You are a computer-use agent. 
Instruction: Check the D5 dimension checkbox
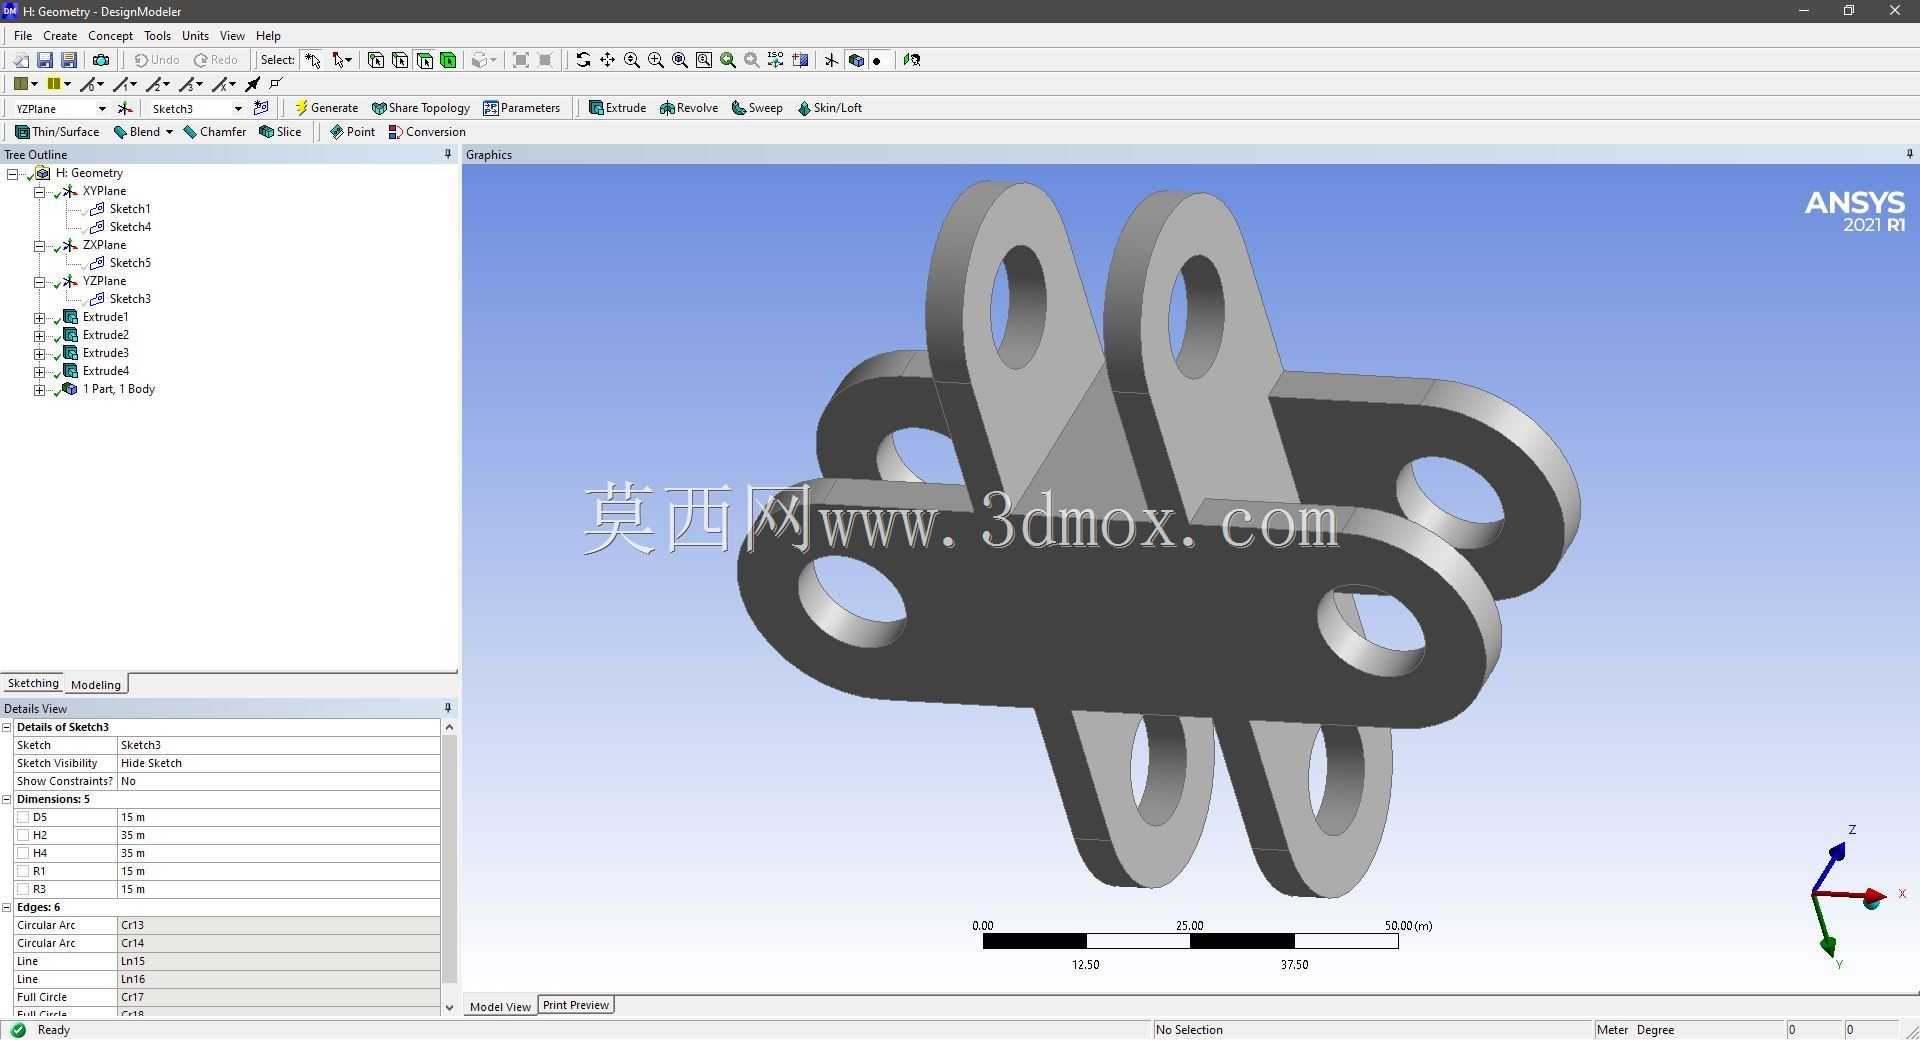point(23,817)
